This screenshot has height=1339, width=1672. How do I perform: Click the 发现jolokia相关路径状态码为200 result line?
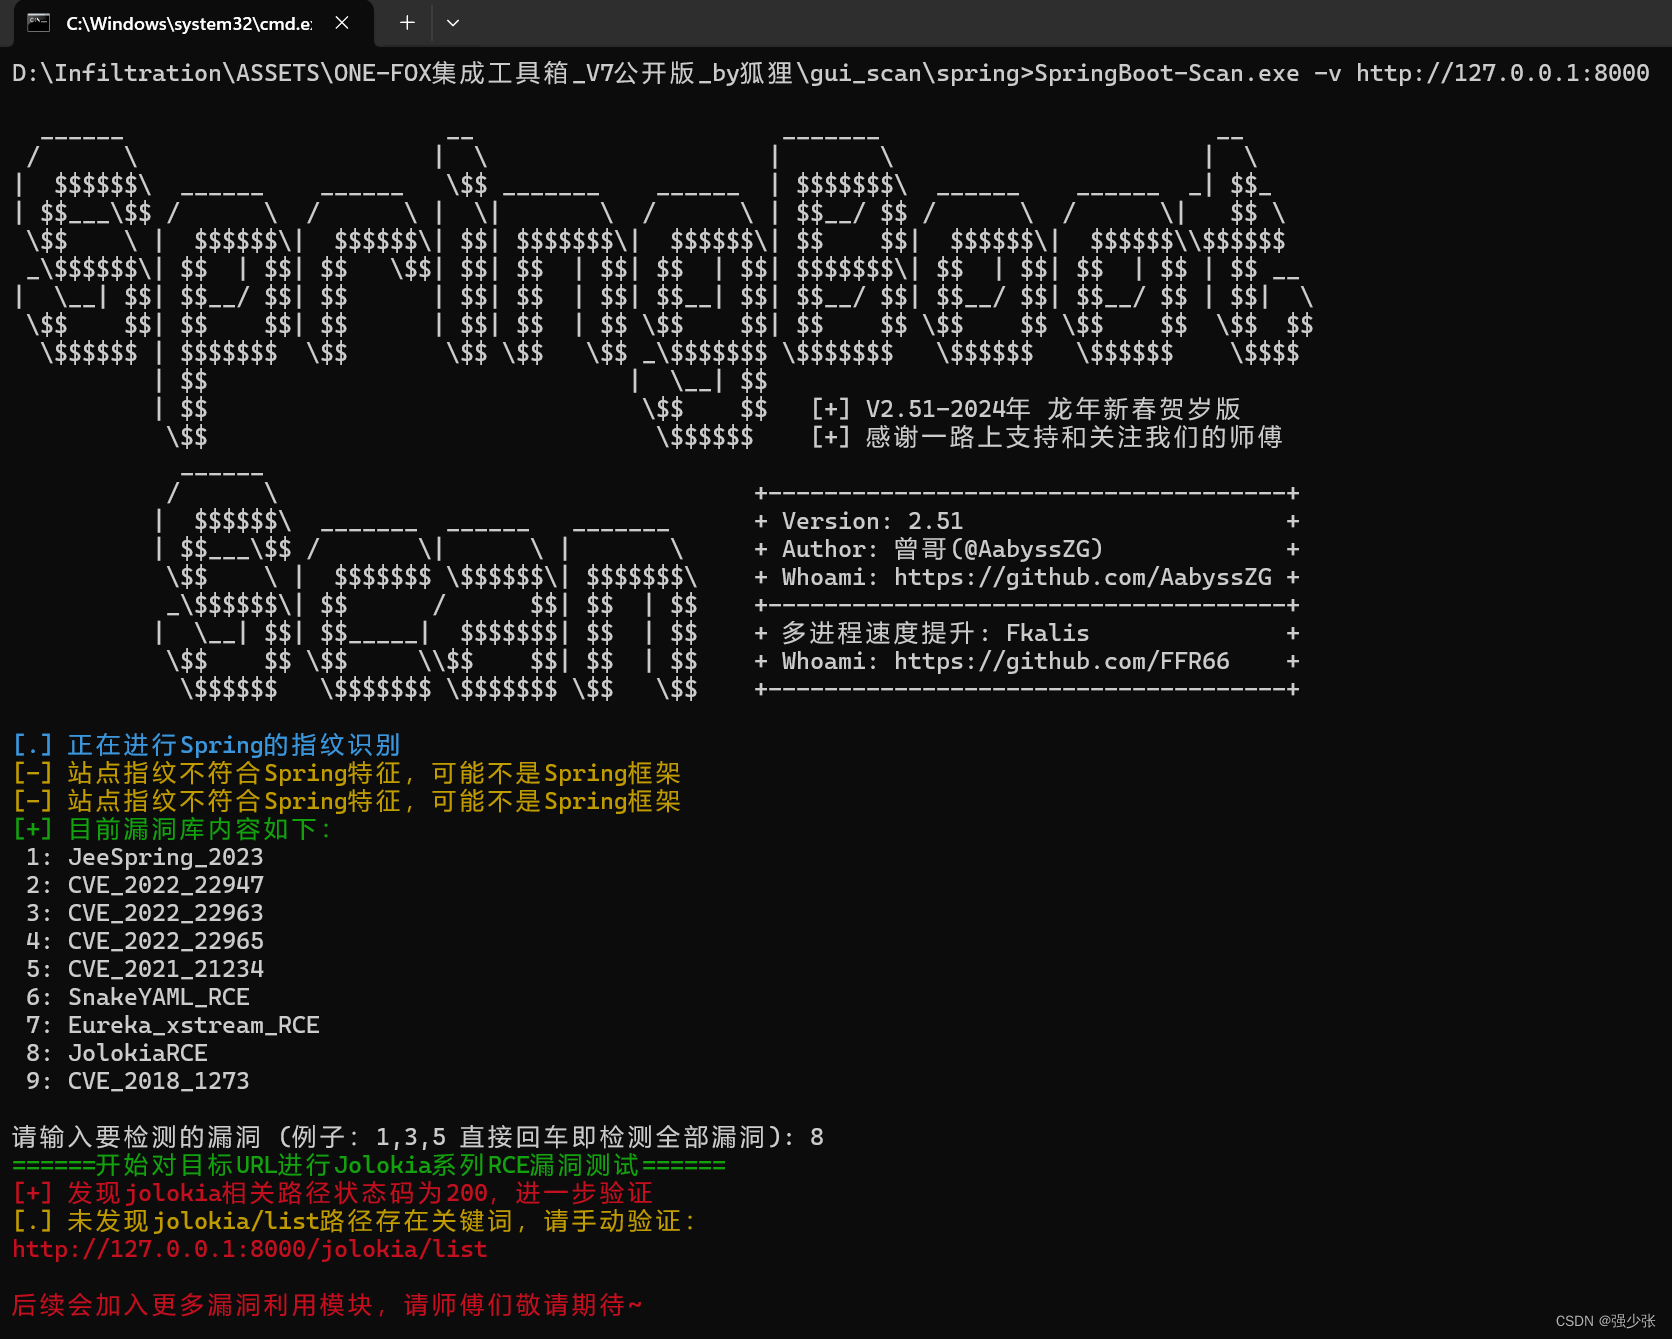pyautogui.click(x=332, y=1193)
